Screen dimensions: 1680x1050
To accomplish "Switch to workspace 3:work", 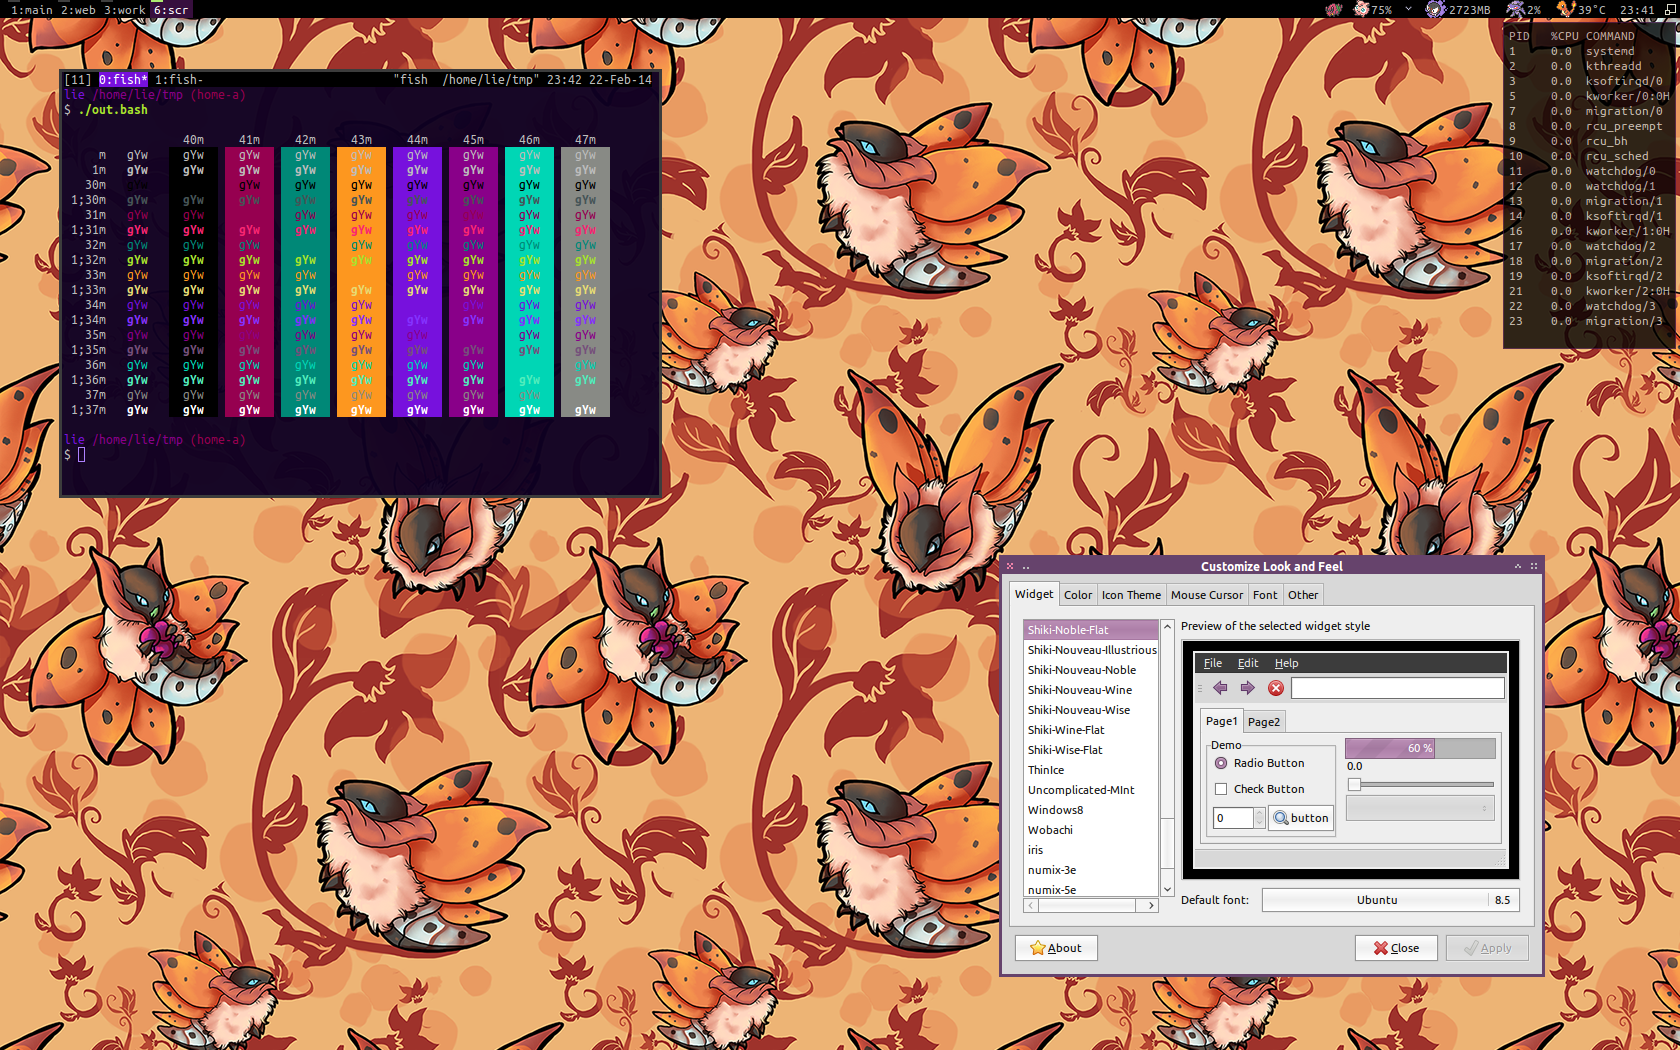I will [x=124, y=9].
